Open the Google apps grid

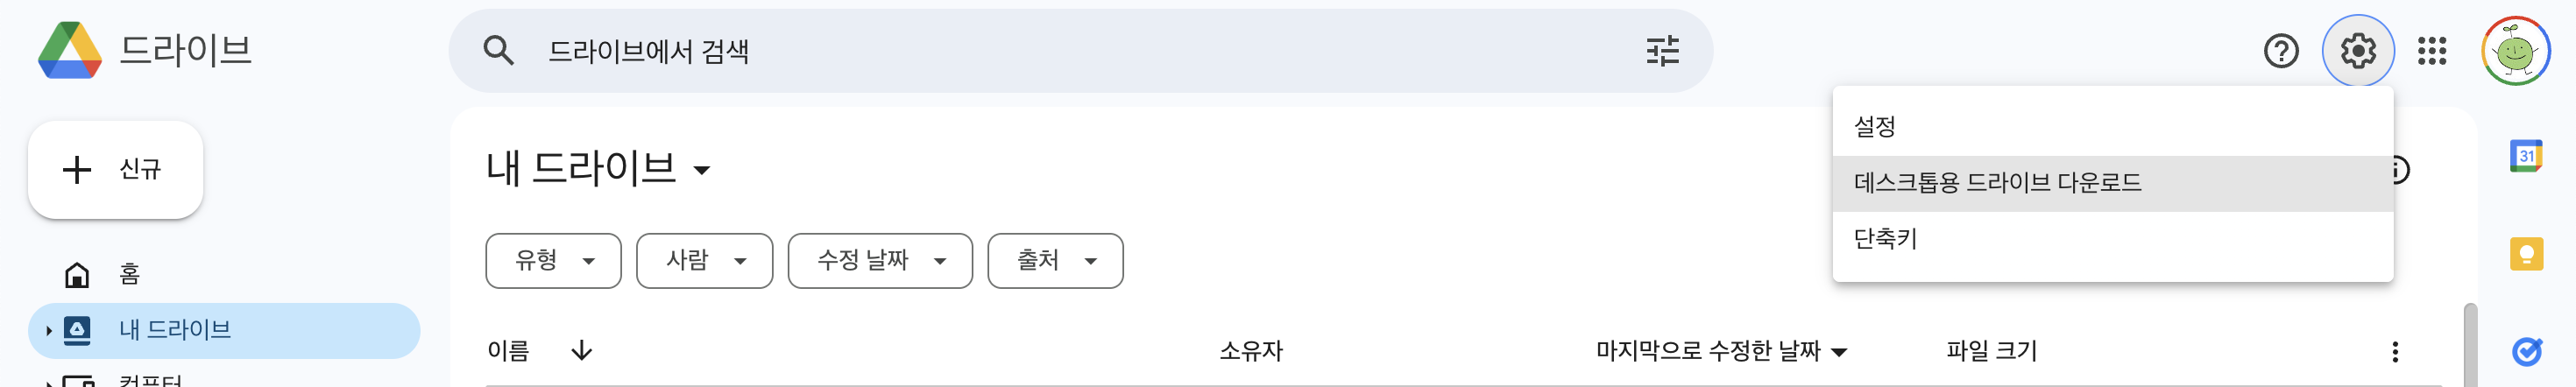tap(2431, 51)
